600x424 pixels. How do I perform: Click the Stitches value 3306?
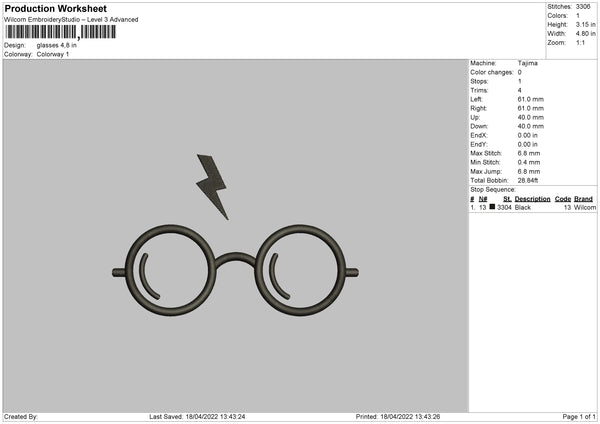(583, 7)
